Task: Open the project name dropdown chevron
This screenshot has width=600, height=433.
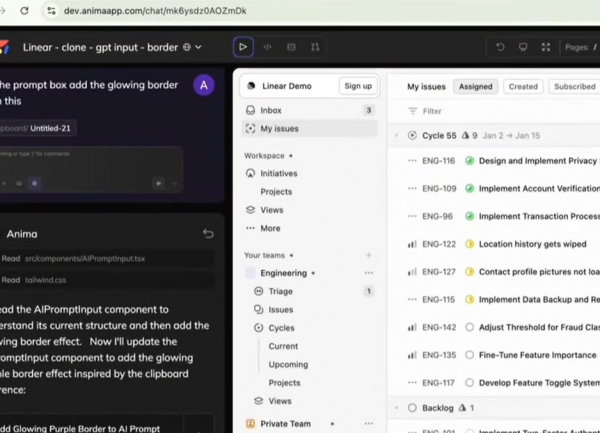Action: coord(199,47)
